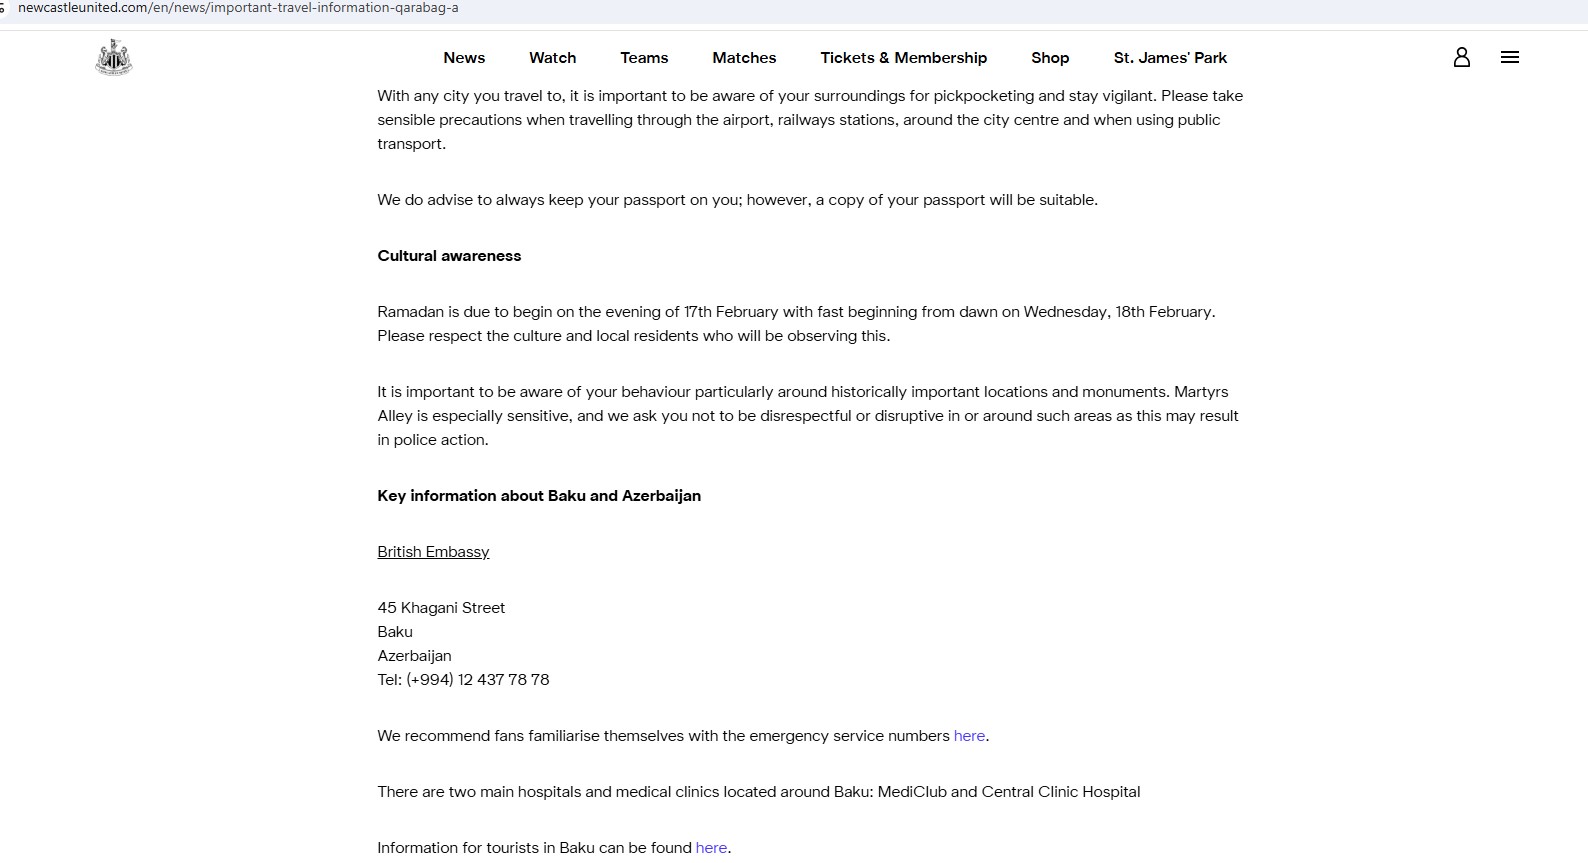Go to the Teams section
The width and height of the screenshot is (1588, 863).
pyautogui.click(x=644, y=58)
